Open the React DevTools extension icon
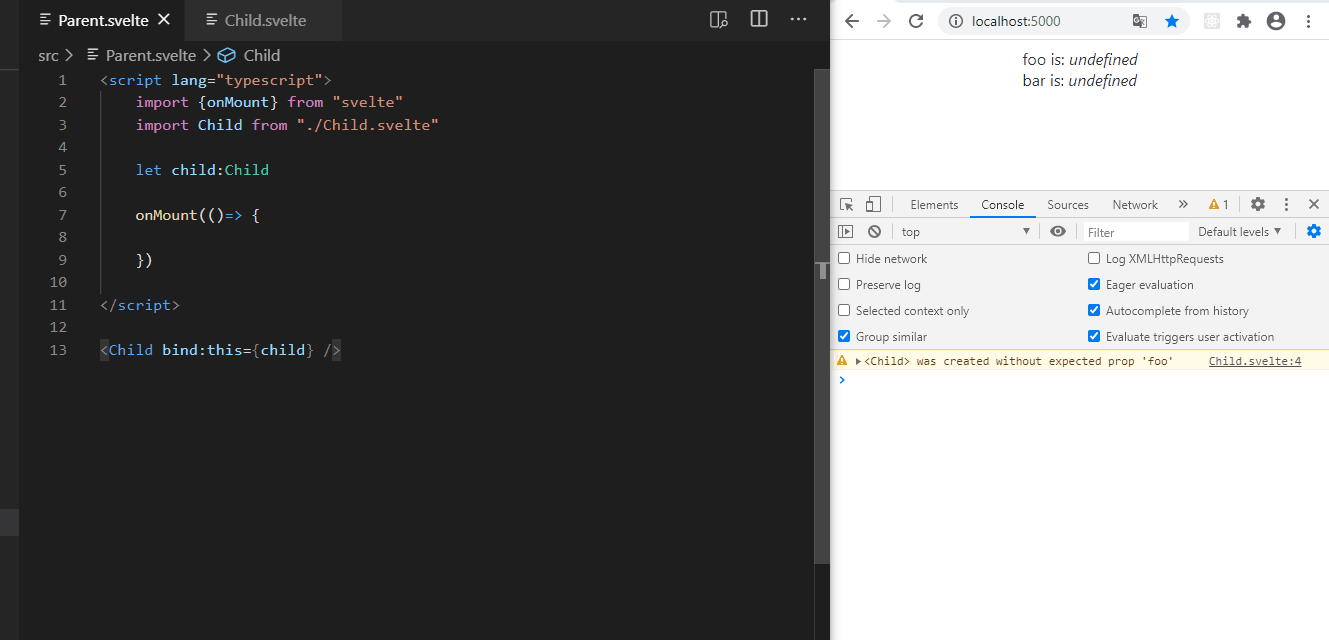The height and width of the screenshot is (640, 1329). [1212, 21]
